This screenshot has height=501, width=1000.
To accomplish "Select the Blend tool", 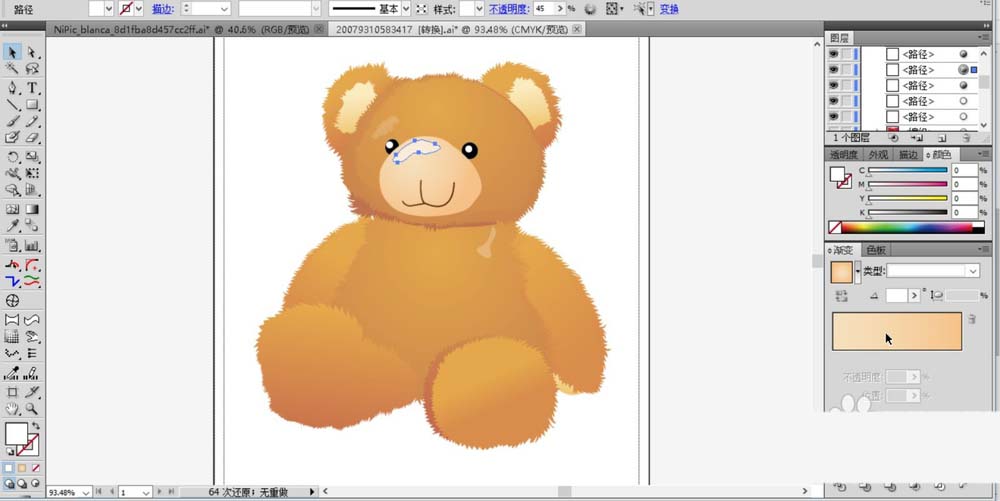I will (32, 225).
